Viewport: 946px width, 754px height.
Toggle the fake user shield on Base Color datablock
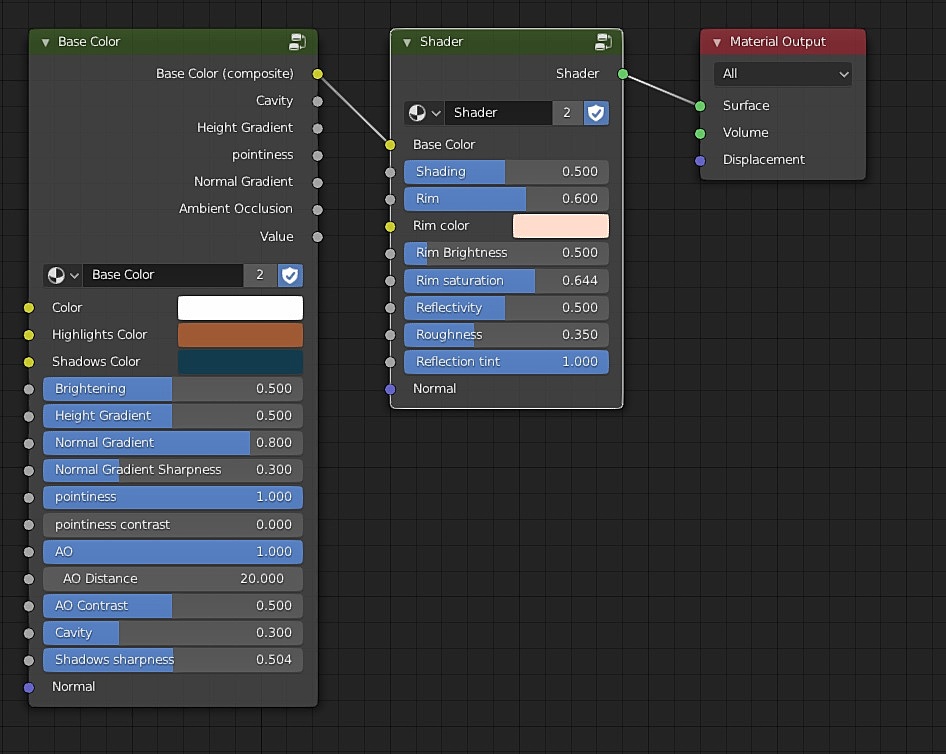(290, 275)
